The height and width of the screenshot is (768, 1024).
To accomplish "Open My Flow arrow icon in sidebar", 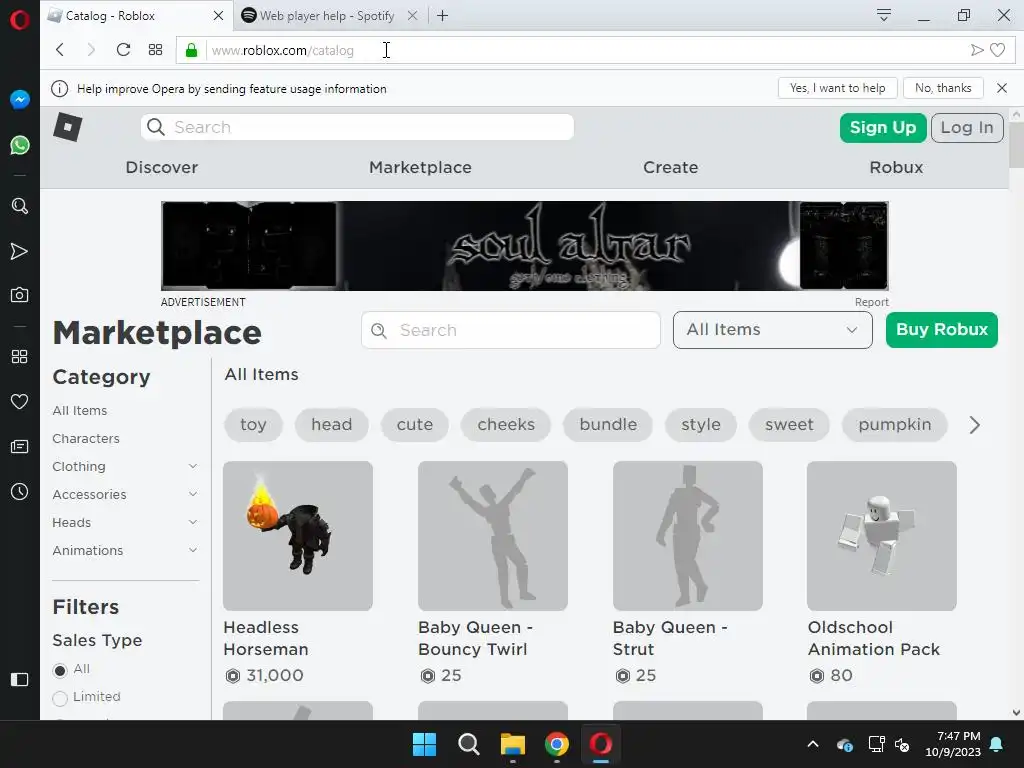I will [20, 251].
